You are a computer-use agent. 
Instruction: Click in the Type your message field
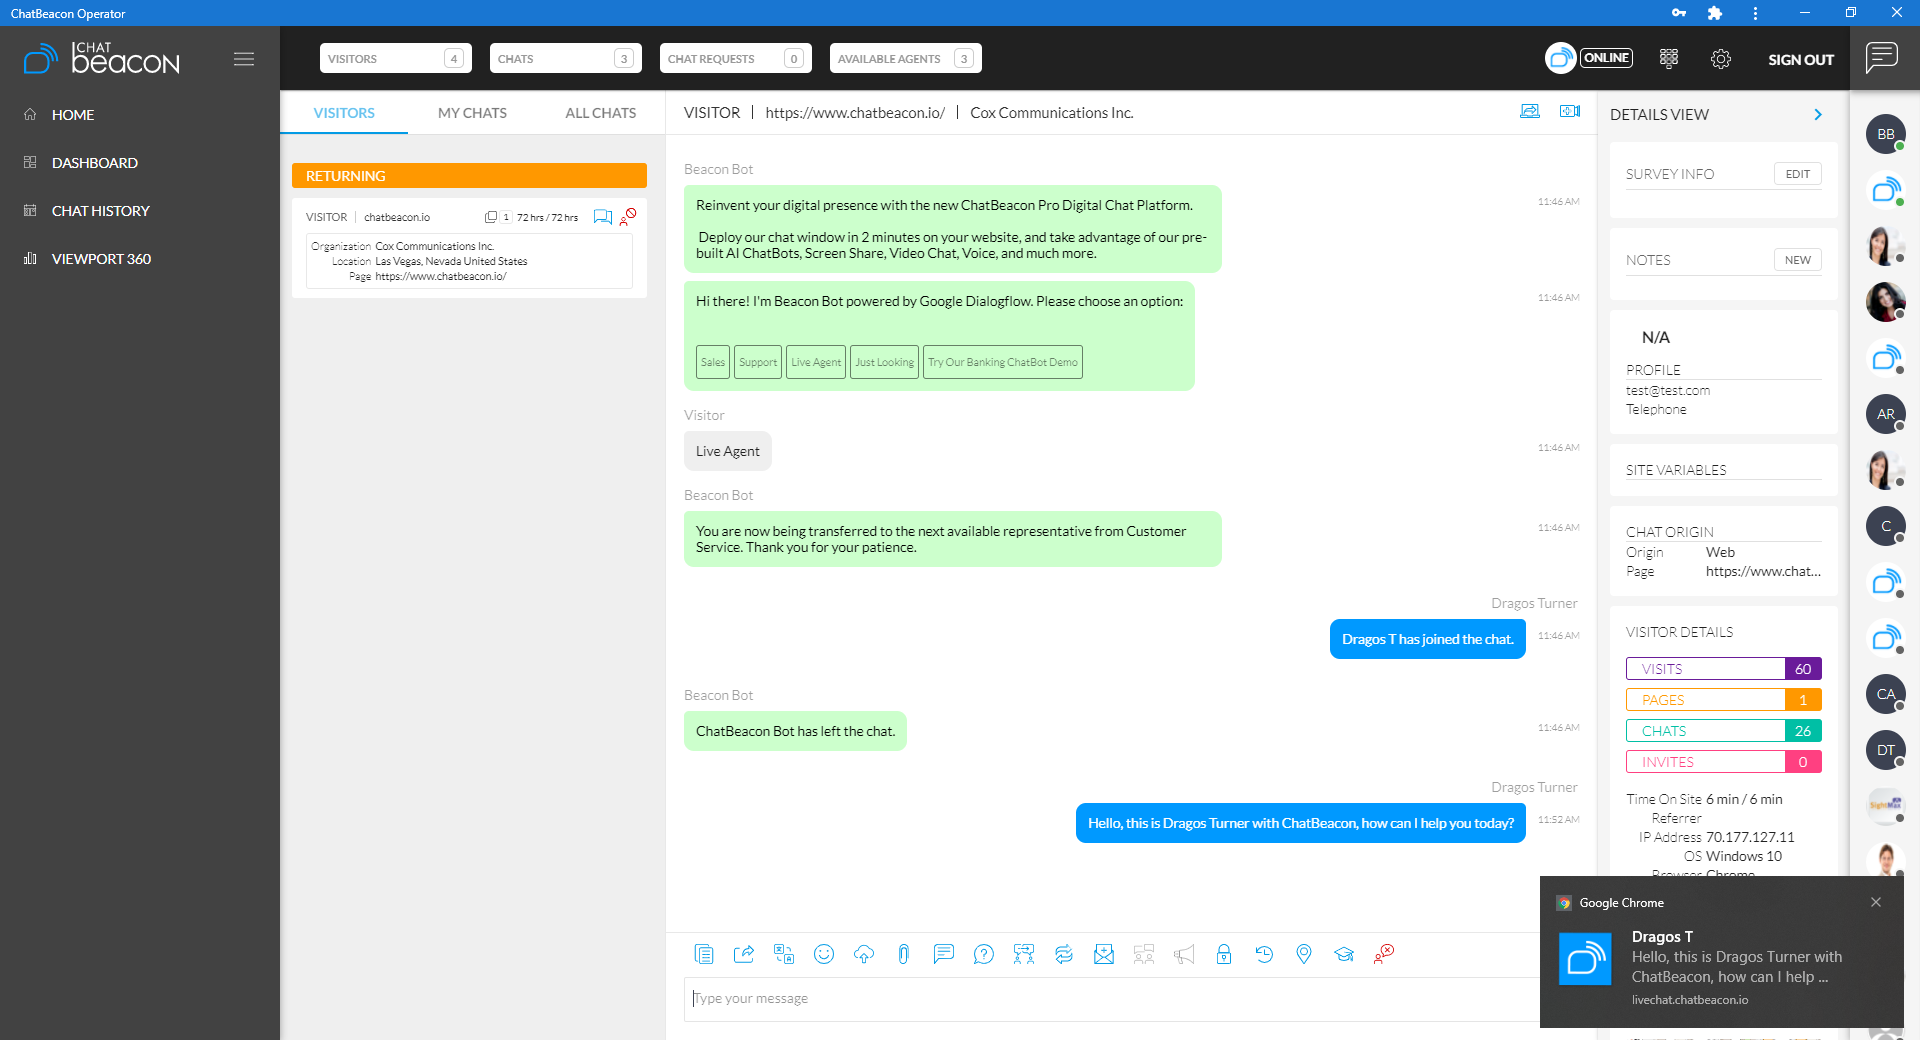point(1112,999)
